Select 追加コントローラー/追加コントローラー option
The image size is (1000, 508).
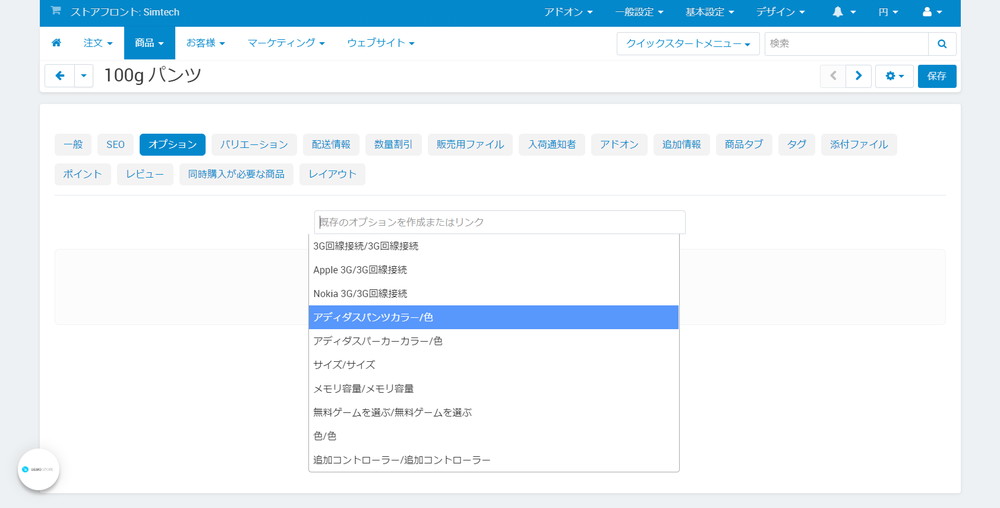[494, 460]
